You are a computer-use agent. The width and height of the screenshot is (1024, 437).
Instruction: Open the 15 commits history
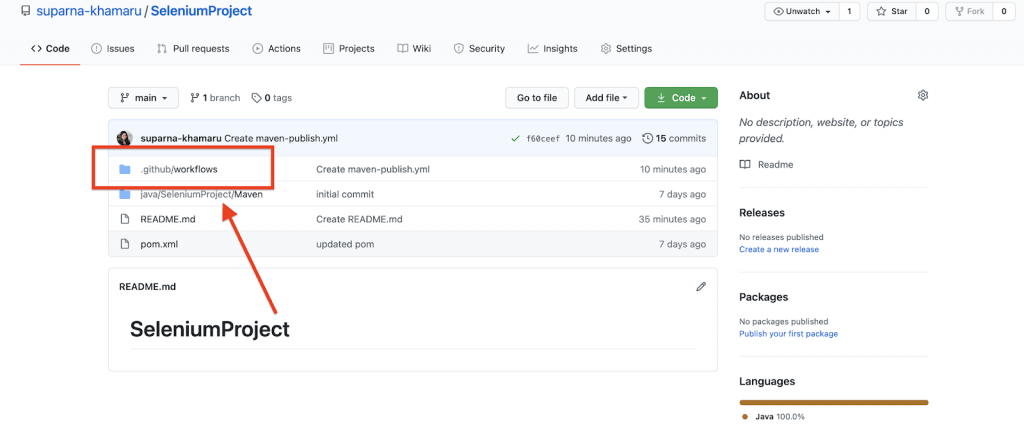pos(674,138)
